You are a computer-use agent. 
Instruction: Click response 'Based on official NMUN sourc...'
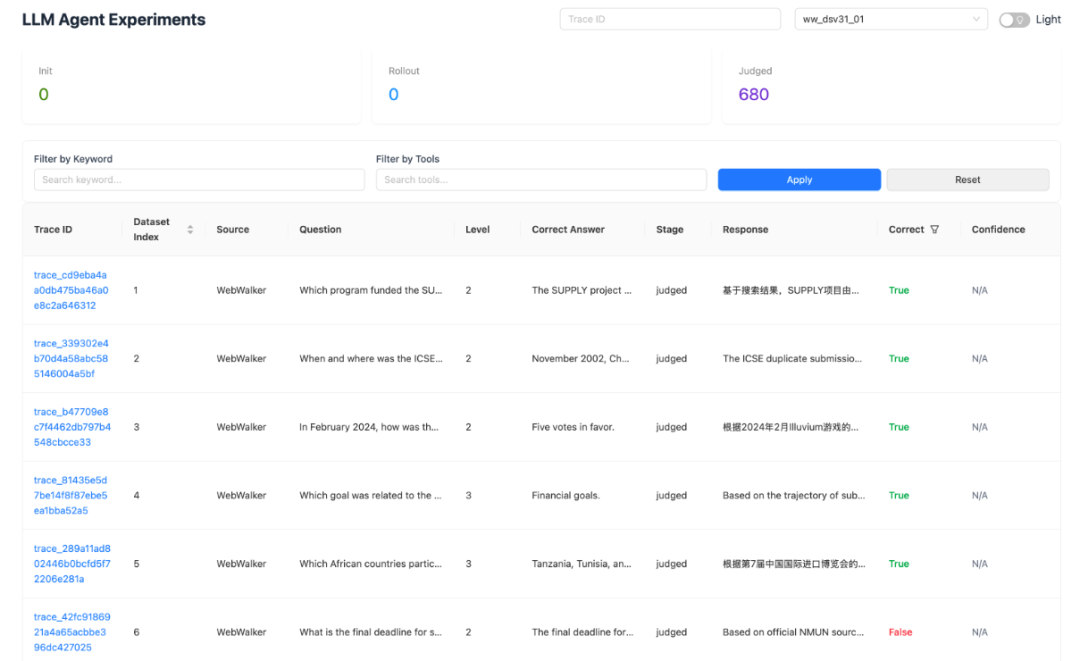[x=793, y=632]
